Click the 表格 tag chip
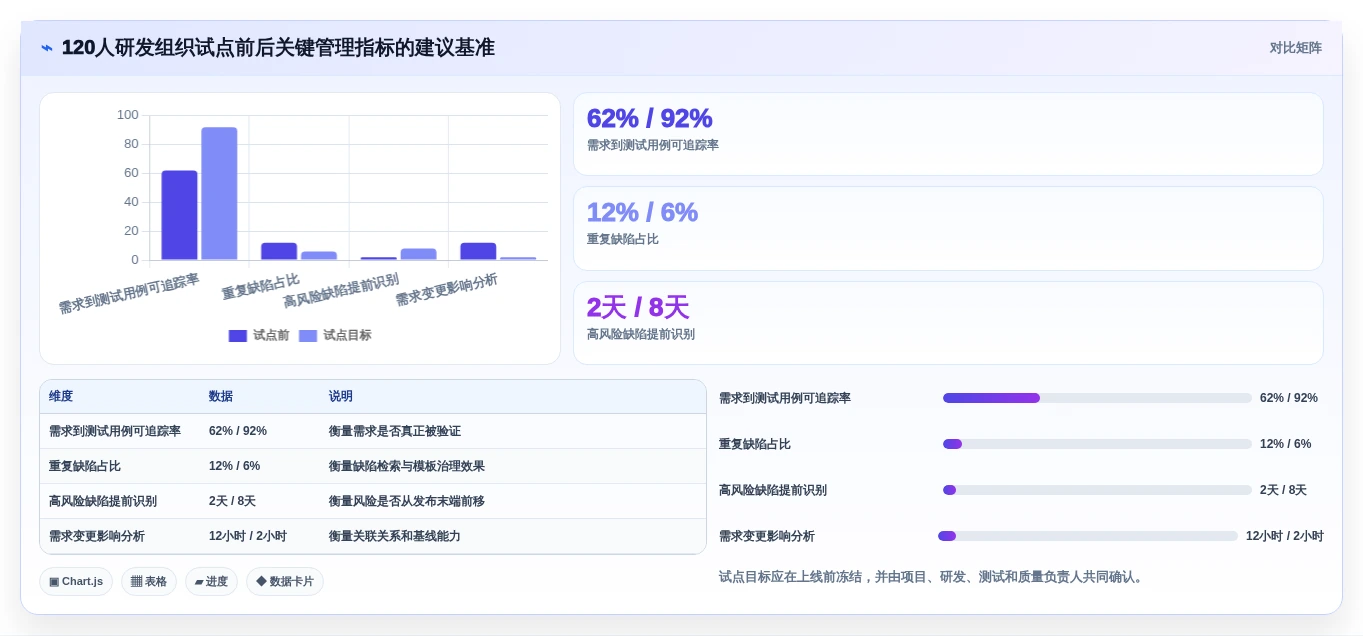 coord(149,581)
